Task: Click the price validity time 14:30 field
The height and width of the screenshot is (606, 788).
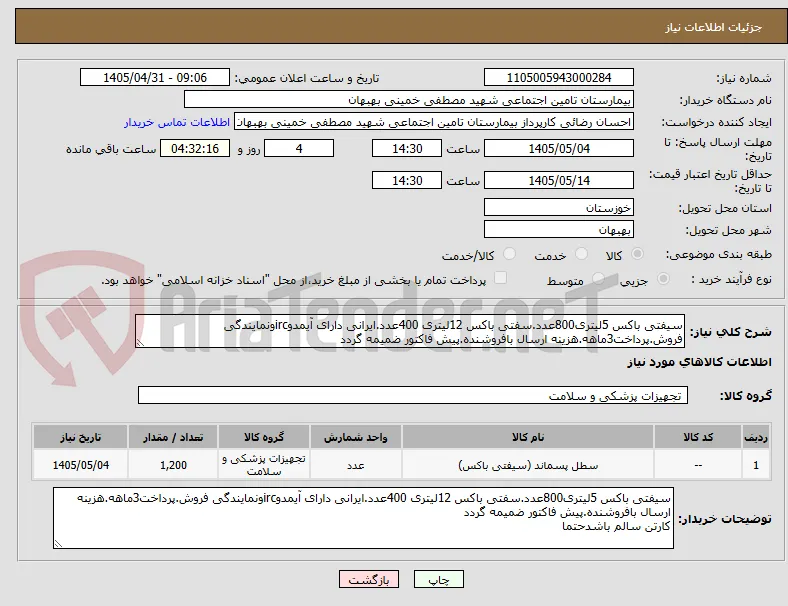Action: click(x=407, y=180)
